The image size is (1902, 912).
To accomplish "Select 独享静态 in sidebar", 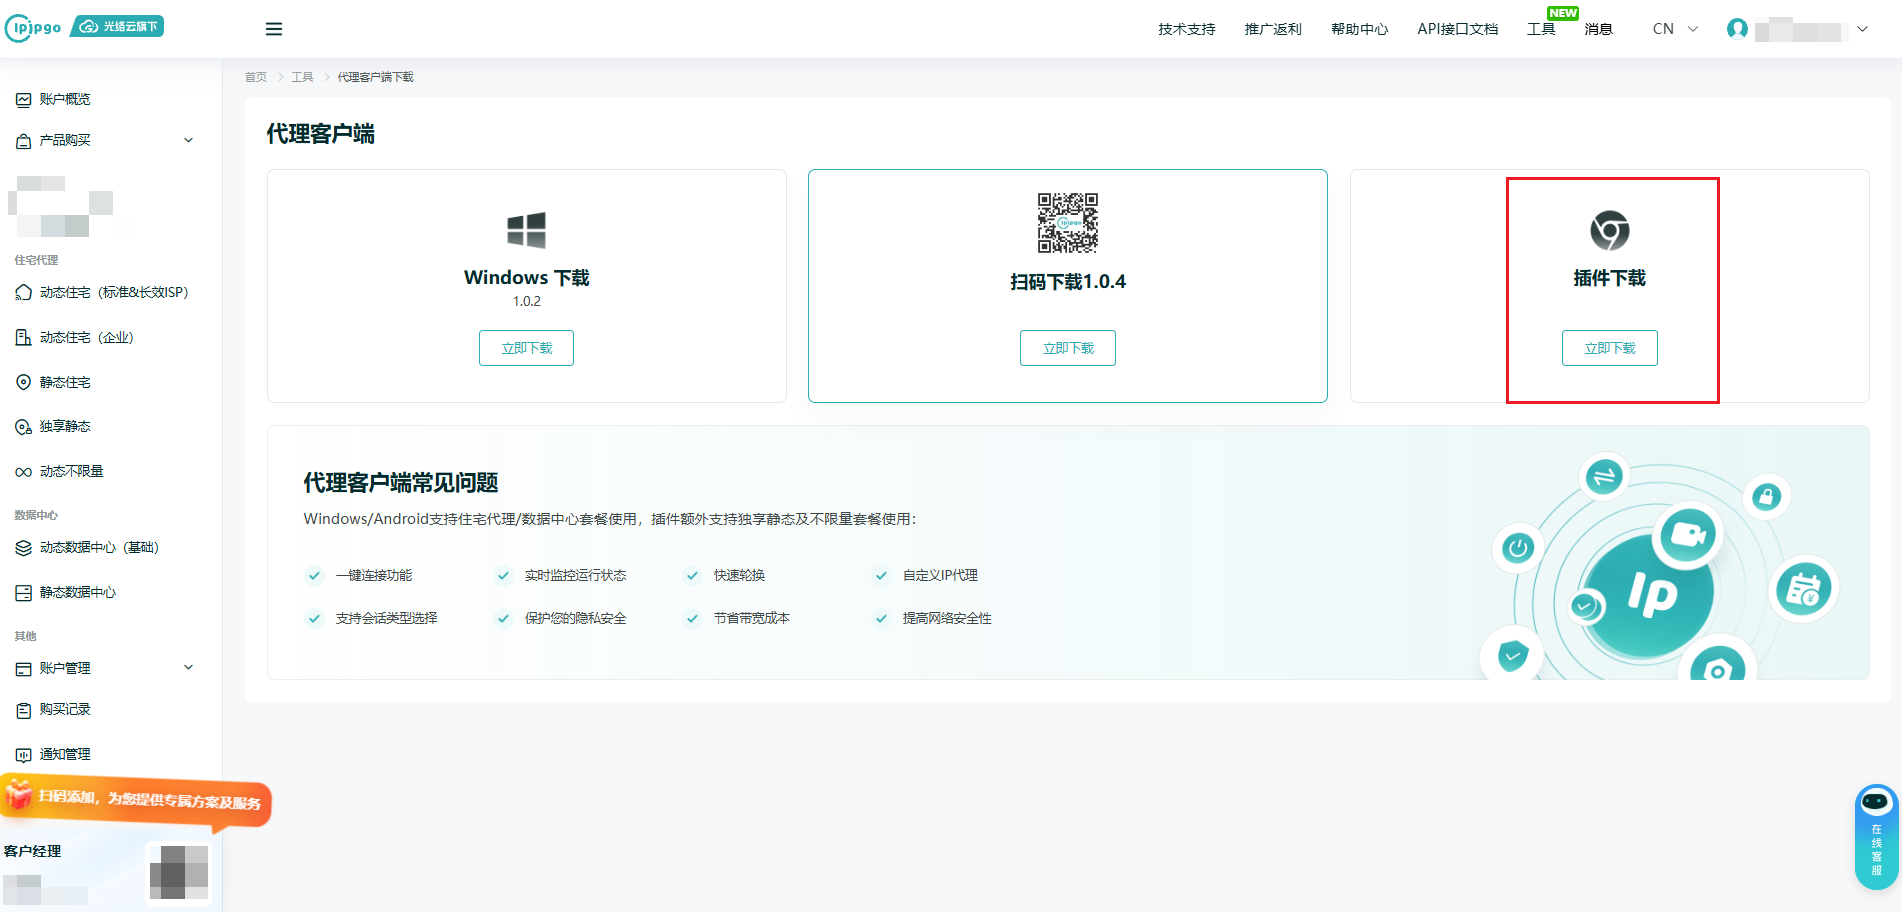I will [x=65, y=426].
